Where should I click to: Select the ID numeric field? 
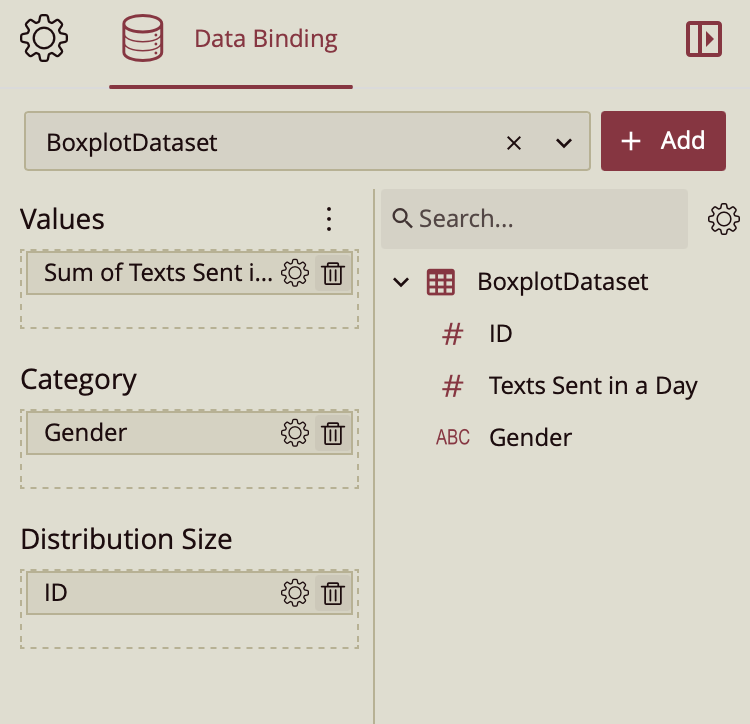coord(500,334)
